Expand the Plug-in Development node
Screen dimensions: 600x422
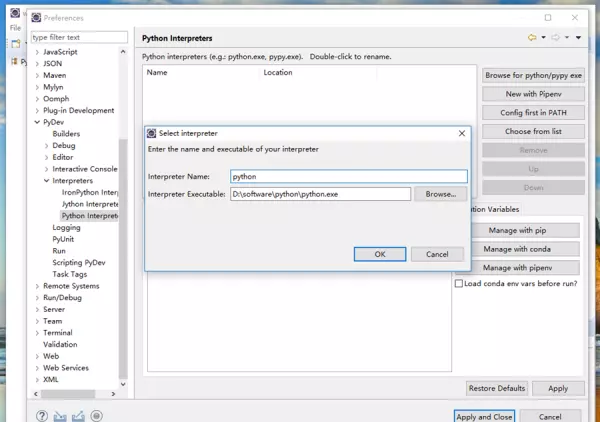37,111
